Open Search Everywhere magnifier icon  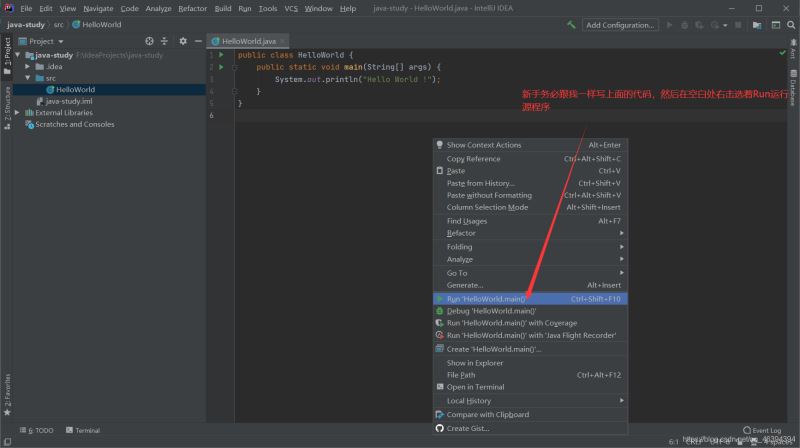[790, 24]
